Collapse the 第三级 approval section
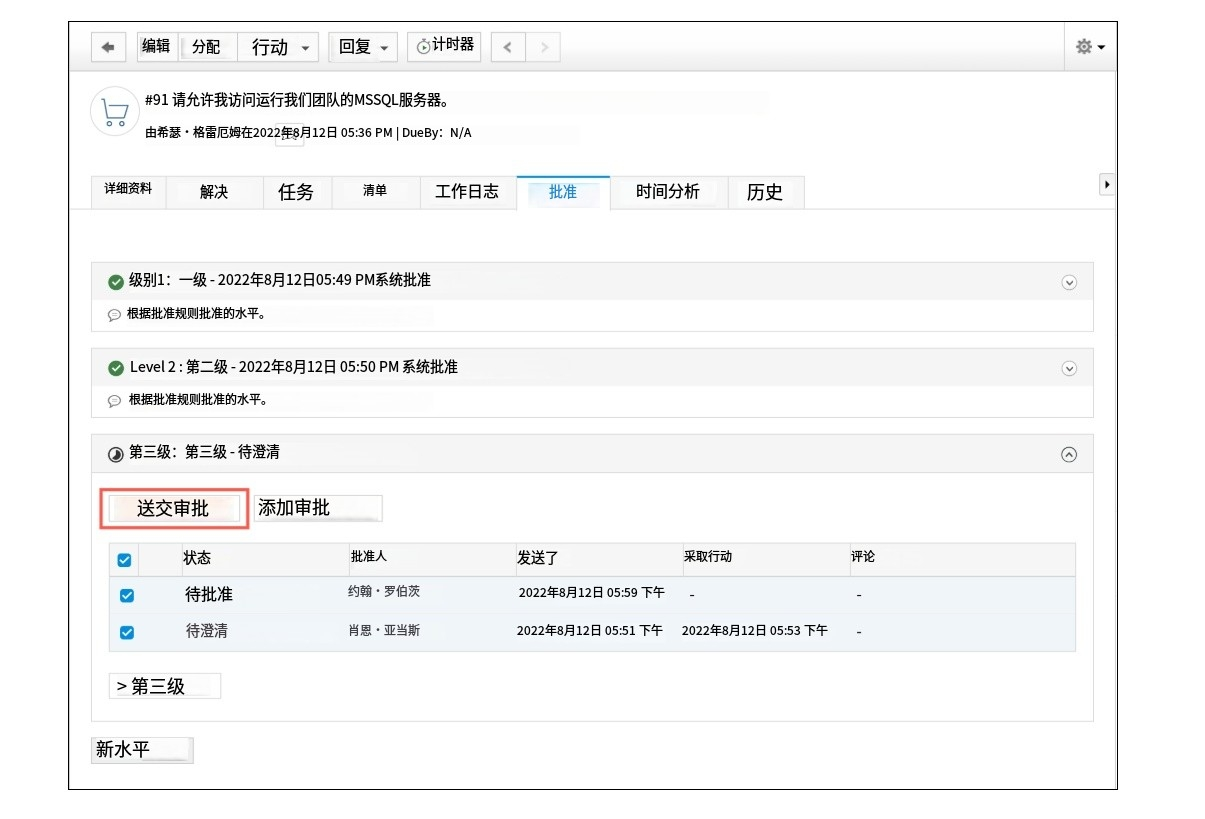1205x819 pixels. (1068, 455)
